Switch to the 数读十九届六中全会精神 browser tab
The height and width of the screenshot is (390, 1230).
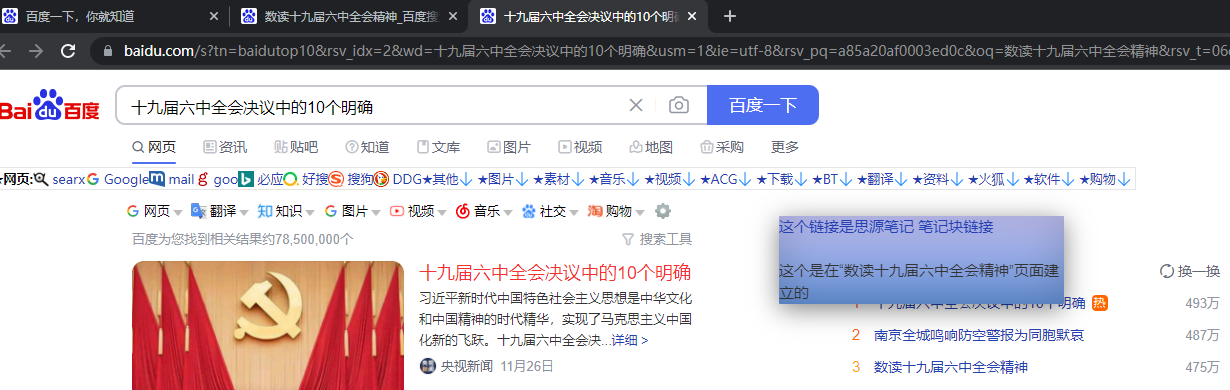[x=349, y=16]
